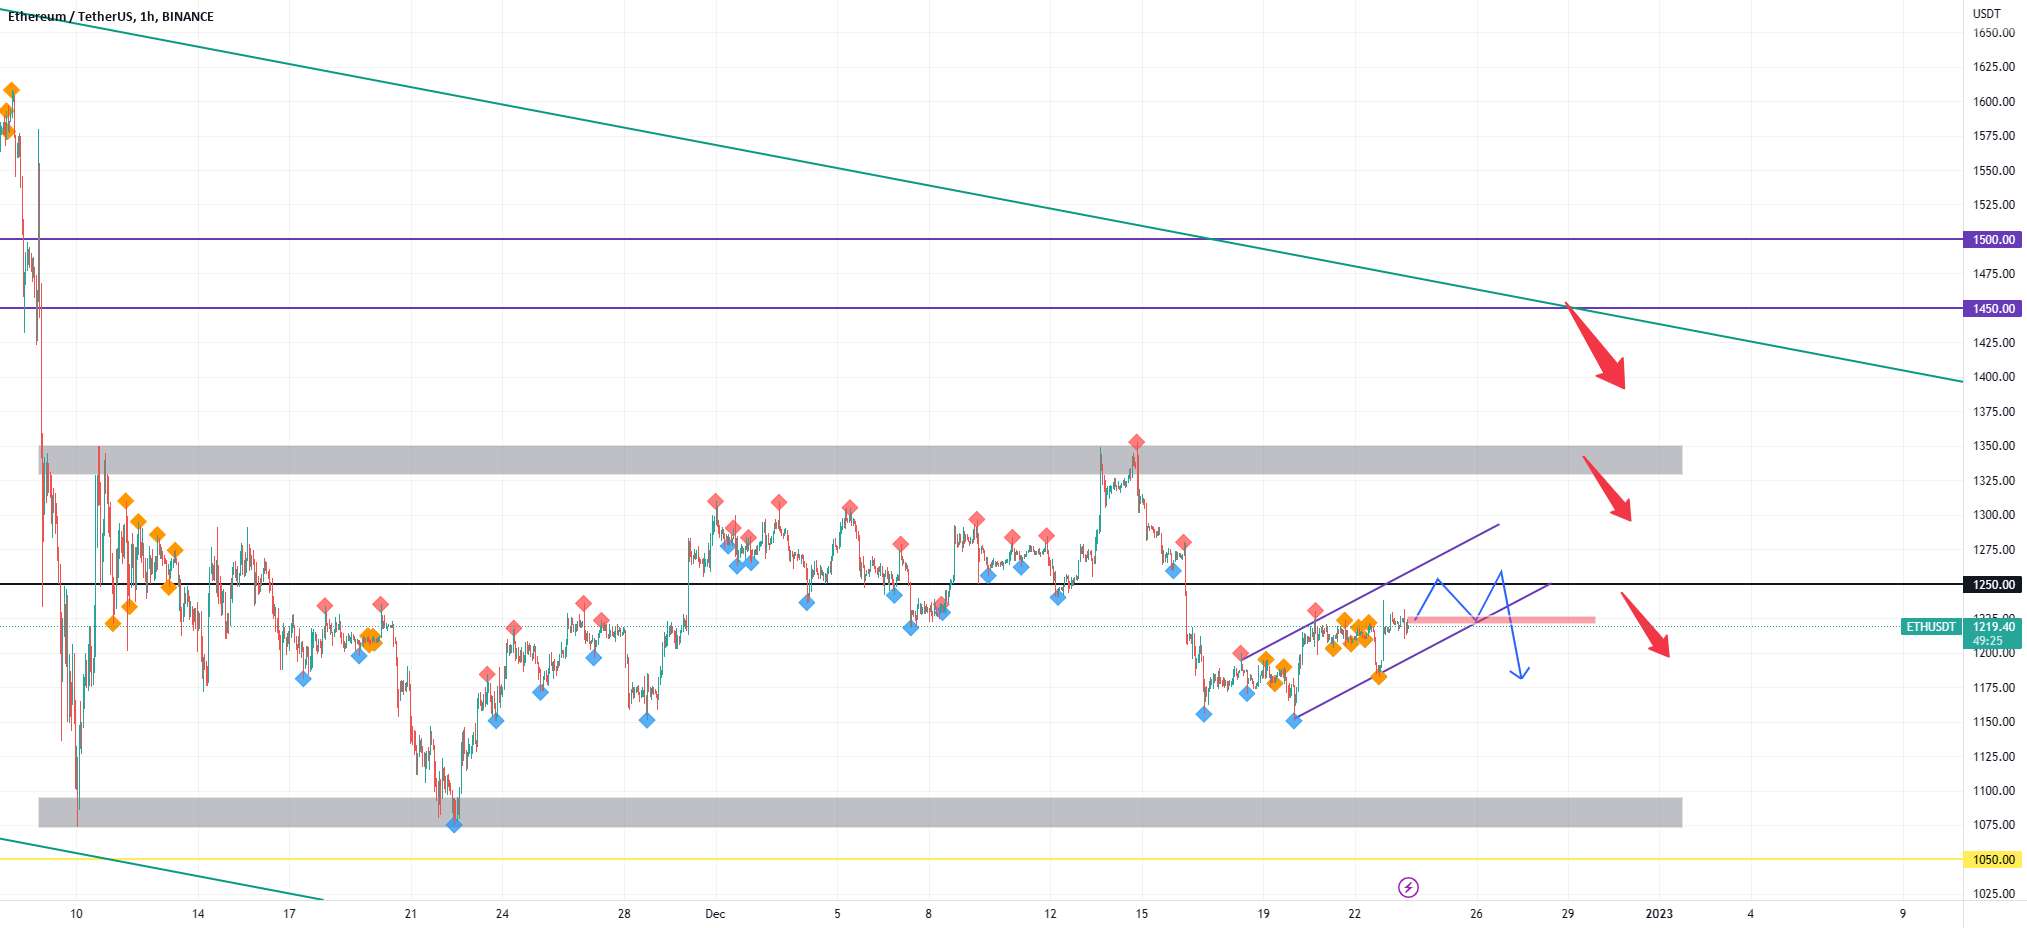The width and height of the screenshot is (2027, 928).
Task: Click date 12 on time axis
Action: pos(1050,914)
